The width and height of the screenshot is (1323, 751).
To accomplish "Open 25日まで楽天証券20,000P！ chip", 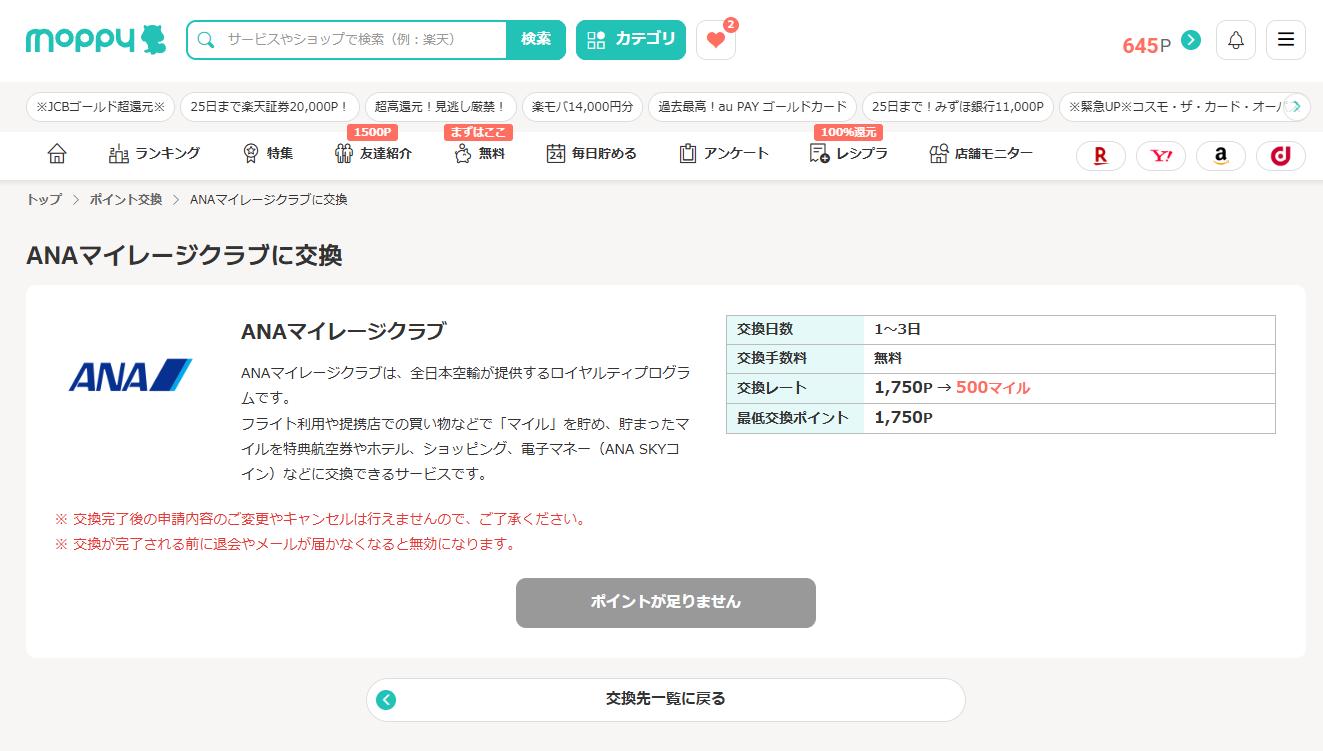I will (x=269, y=107).
